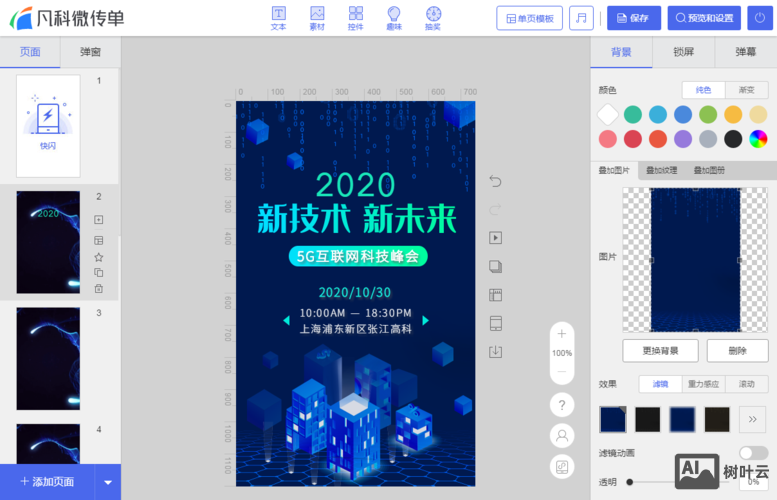The image size is (777, 500).
Task: Open the 单页模板 single page template
Action: point(530,18)
